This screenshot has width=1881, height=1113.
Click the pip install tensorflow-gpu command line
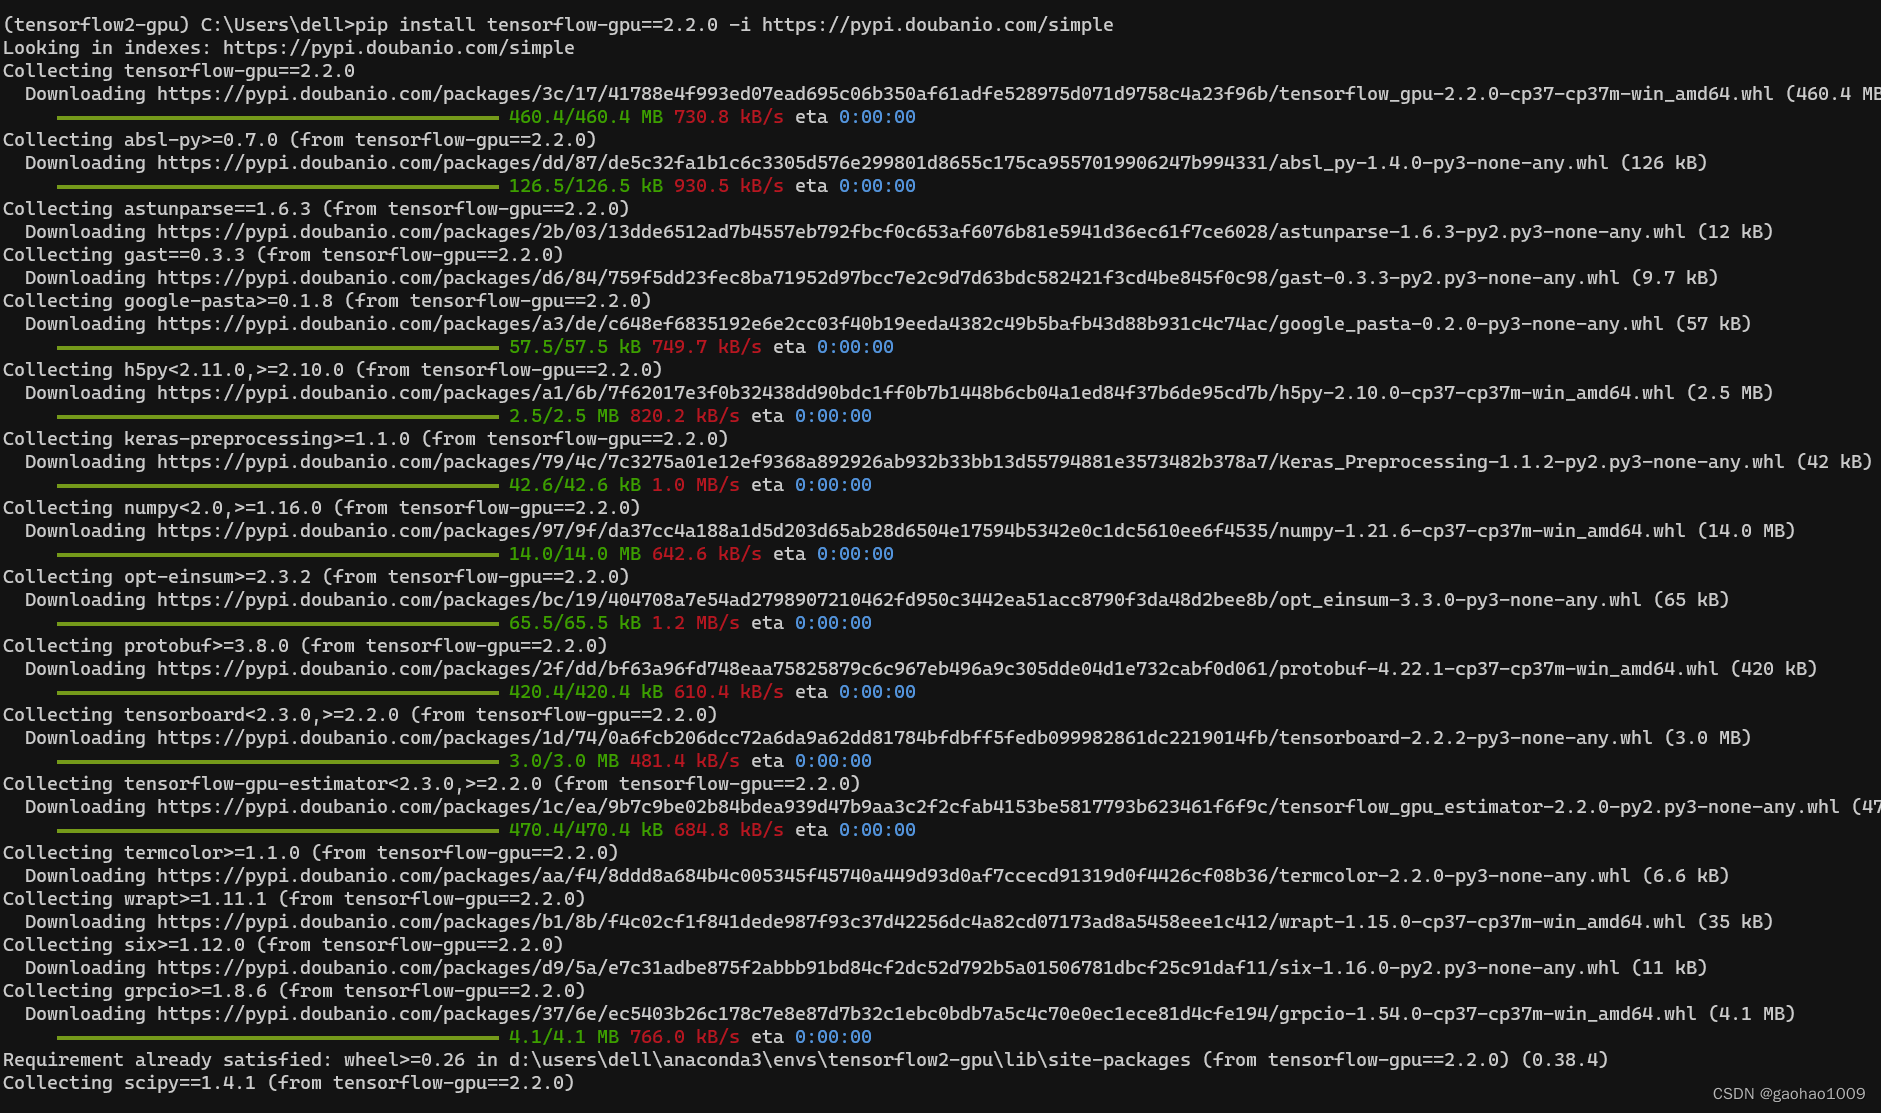pyautogui.click(x=558, y=24)
